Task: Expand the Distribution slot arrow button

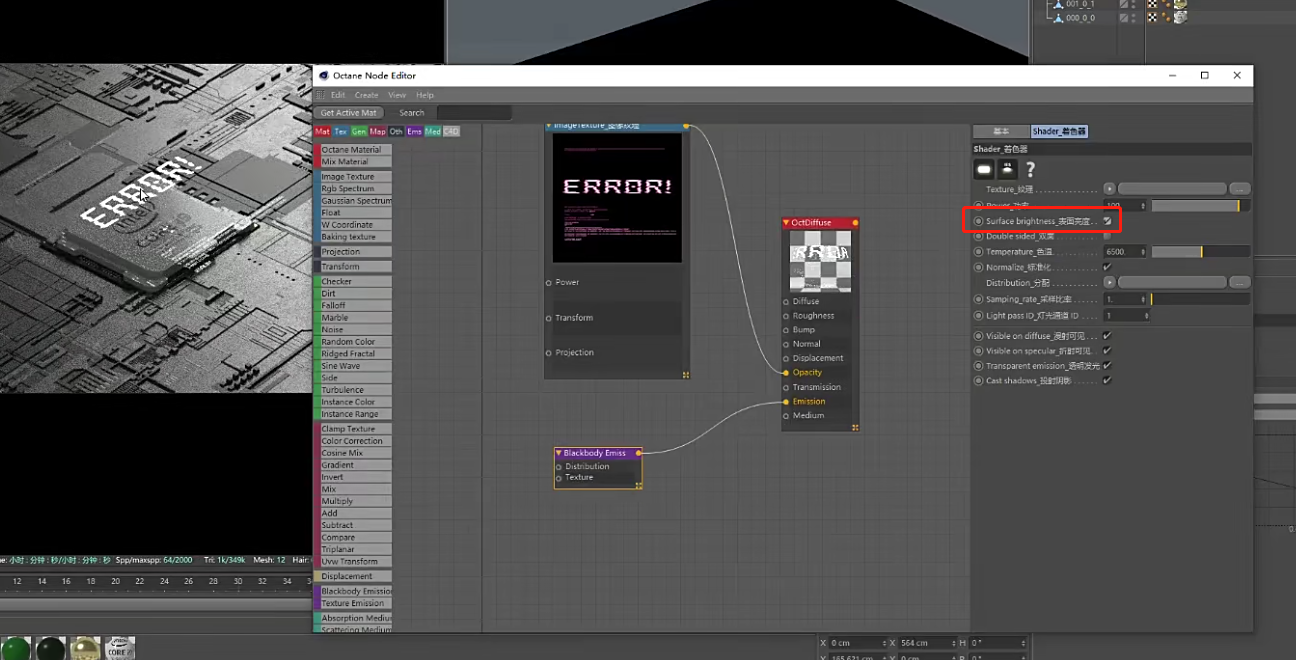Action: click(1110, 283)
